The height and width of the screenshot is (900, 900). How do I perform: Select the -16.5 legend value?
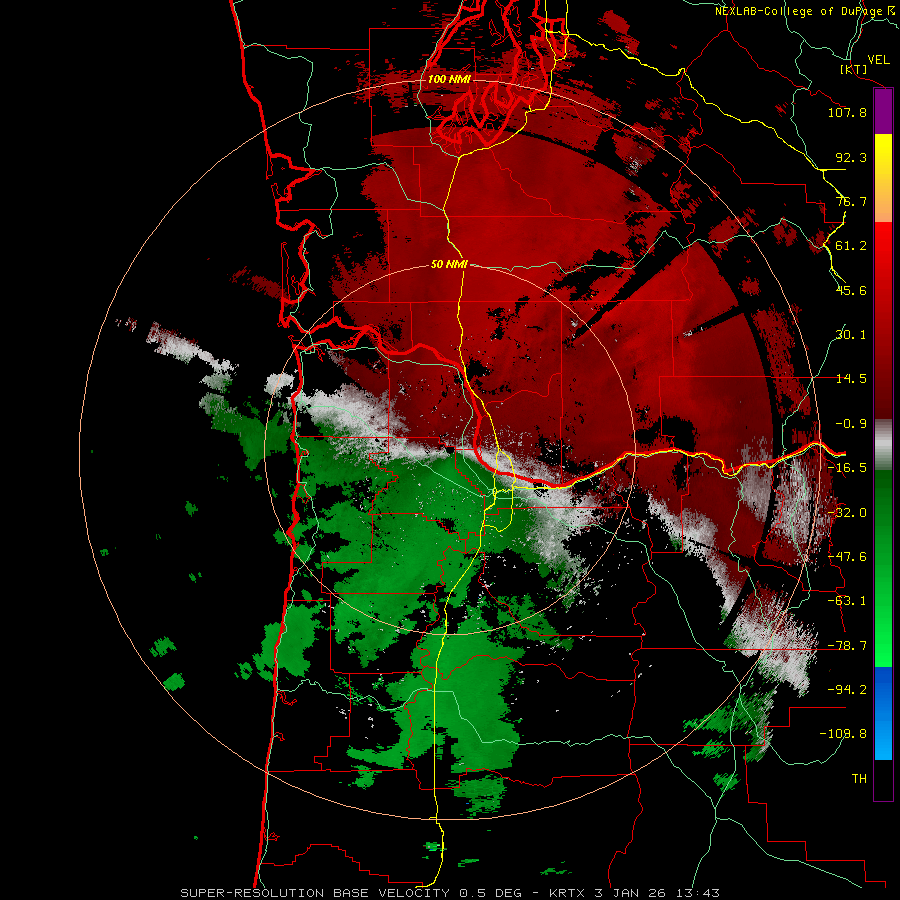[847, 468]
